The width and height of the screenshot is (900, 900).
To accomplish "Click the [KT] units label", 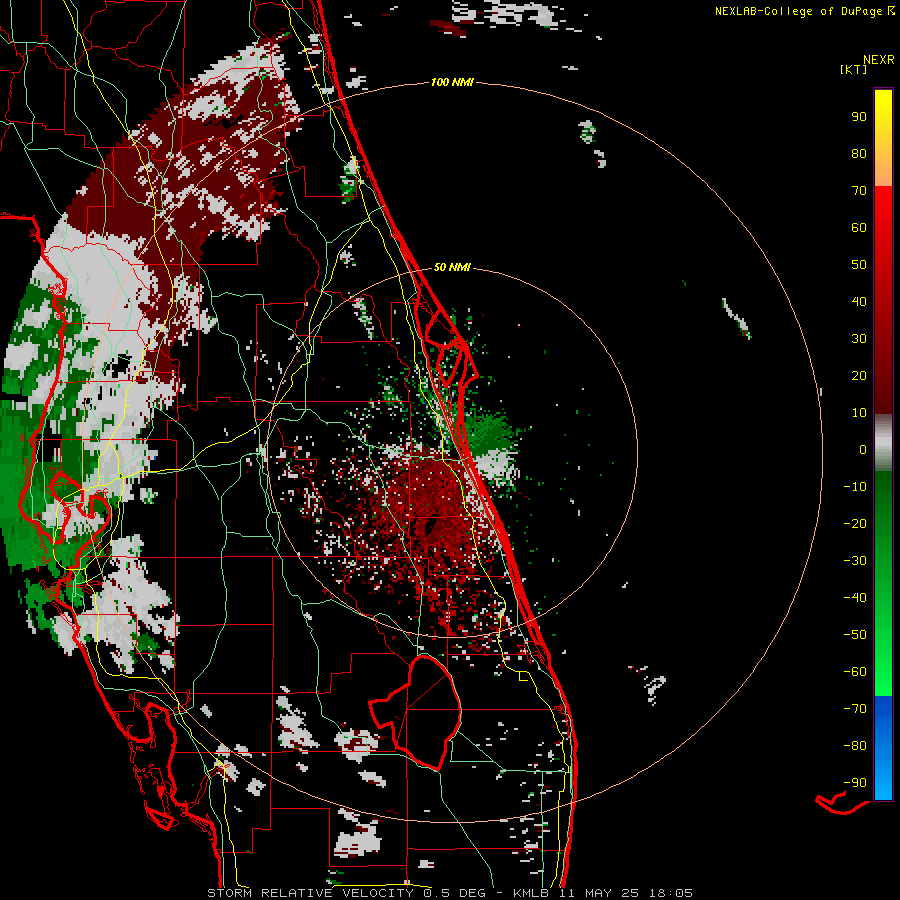I will tap(853, 69).
